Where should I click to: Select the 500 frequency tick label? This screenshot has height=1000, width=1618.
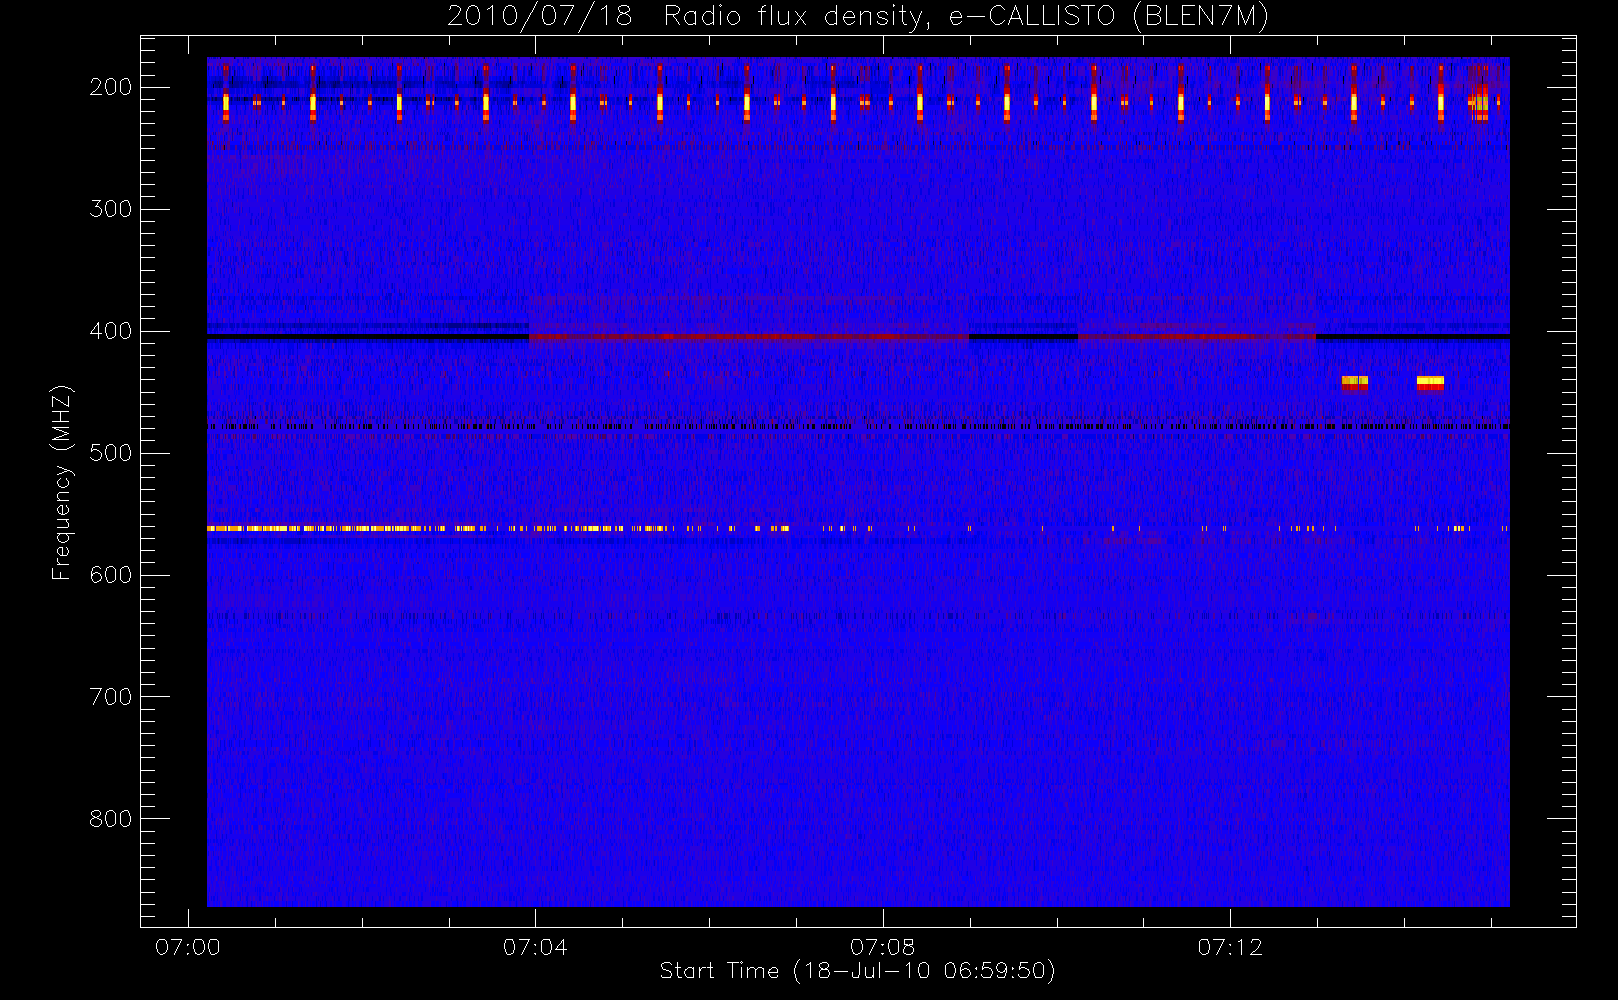point(110,453)
